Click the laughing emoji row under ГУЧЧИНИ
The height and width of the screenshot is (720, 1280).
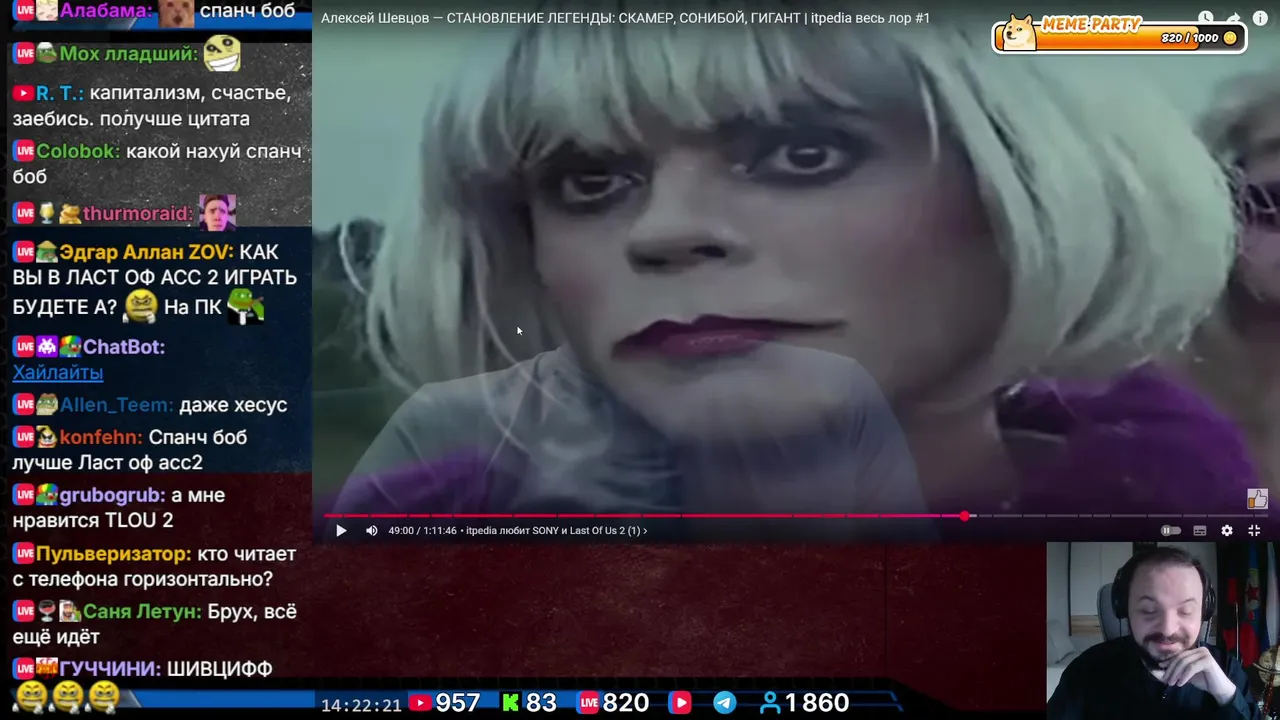point(67,695)
